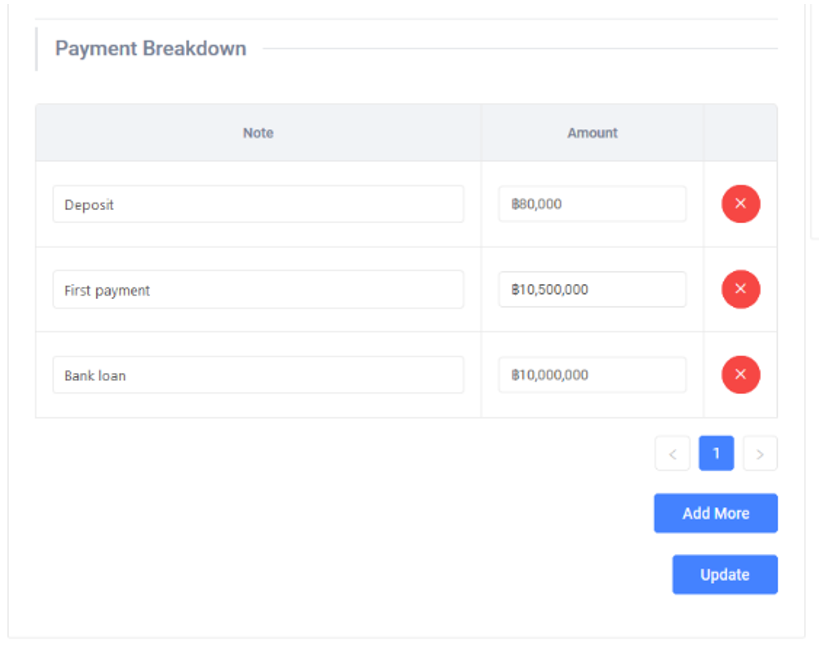Go to previous page with left chevron
Screen dimensions: 819x649
(x=672, y=454)
